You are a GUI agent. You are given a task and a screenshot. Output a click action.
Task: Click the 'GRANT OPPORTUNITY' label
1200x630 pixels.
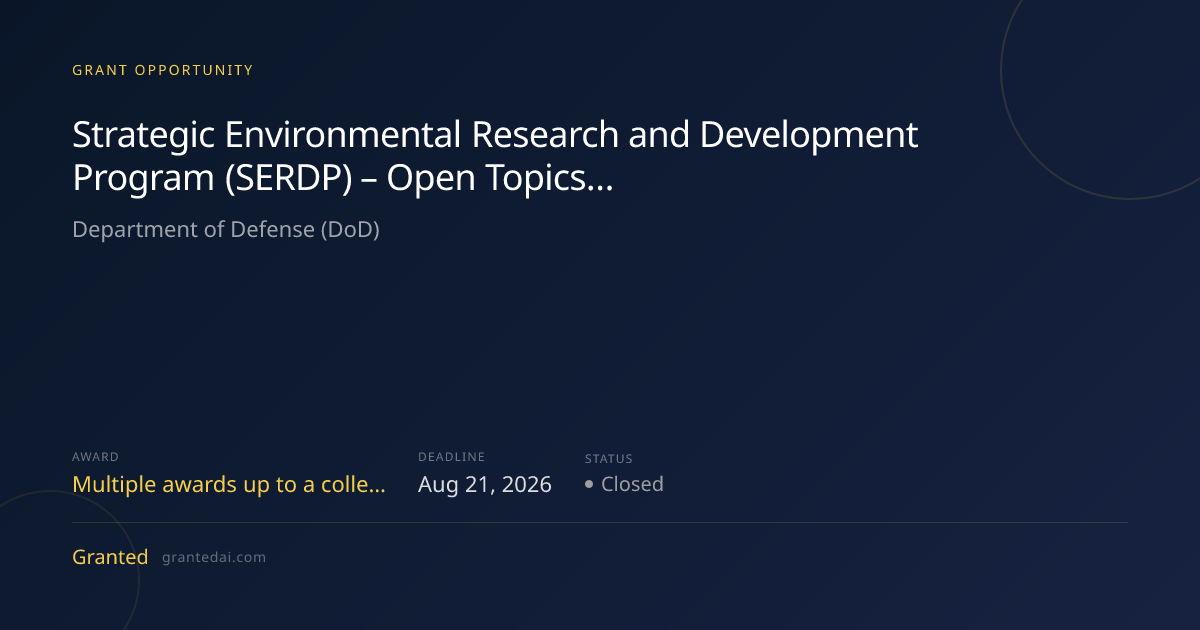[x=163, y=70]
